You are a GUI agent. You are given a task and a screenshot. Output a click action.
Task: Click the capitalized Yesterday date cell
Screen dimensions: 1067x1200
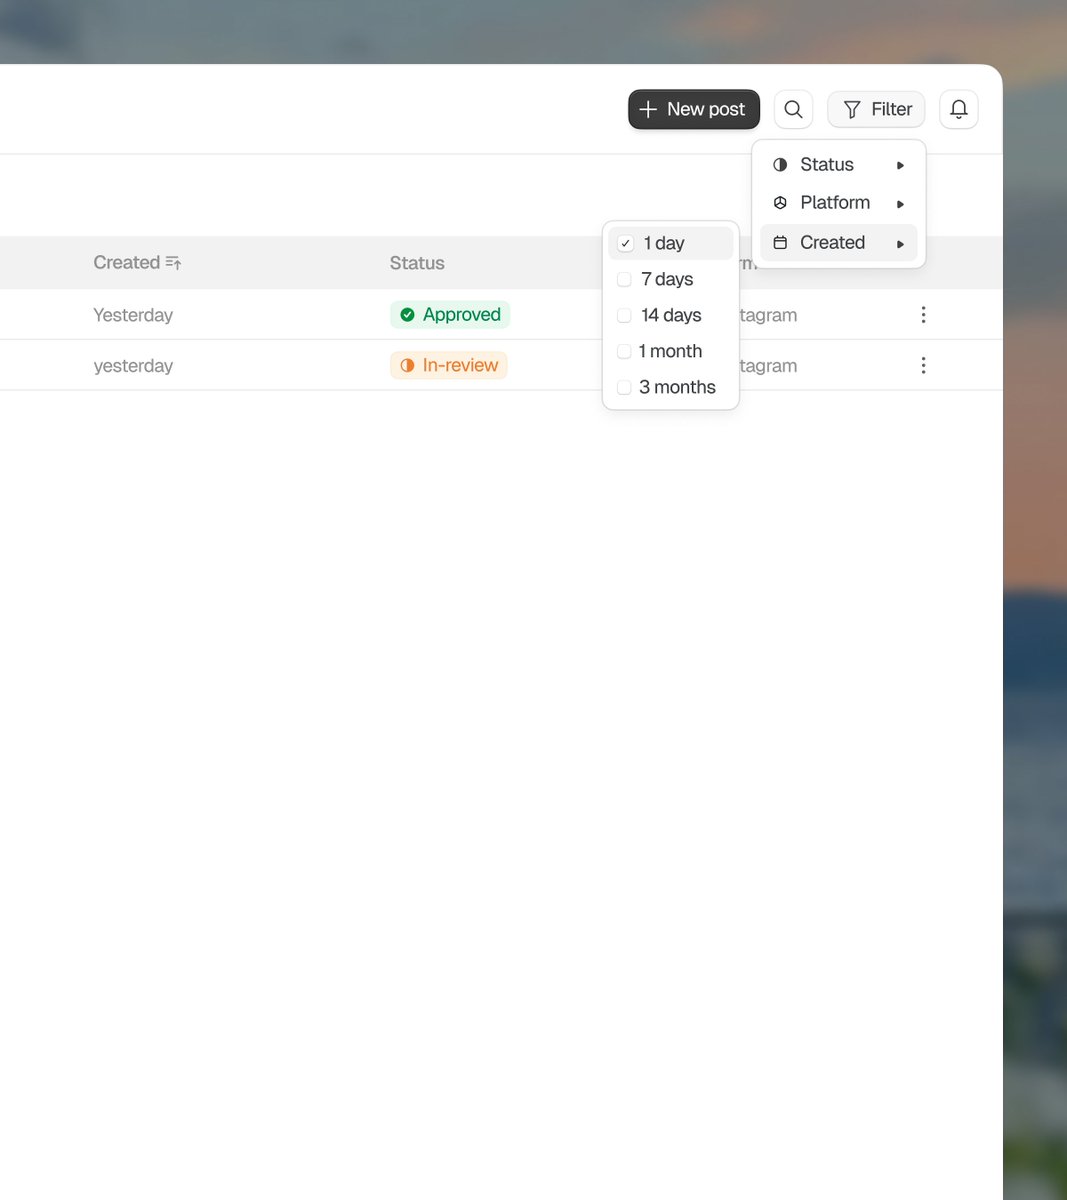[x=133, y=315]
